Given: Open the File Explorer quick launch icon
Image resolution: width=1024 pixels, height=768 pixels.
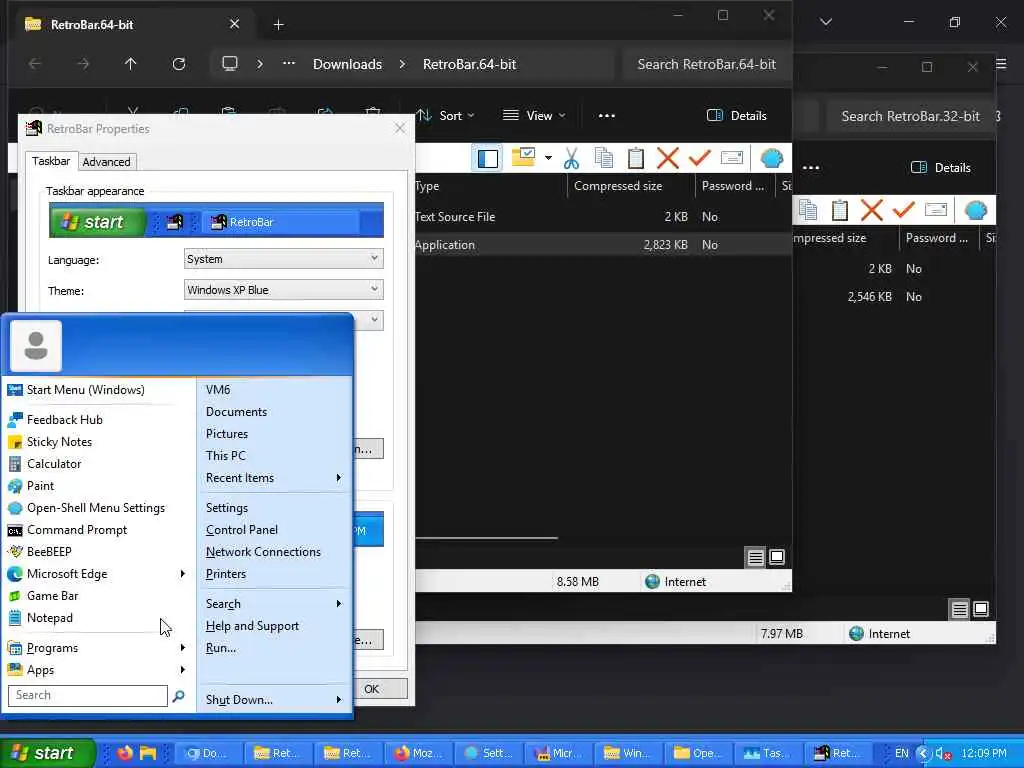Looking at the screenshot, I should point(148,753).
